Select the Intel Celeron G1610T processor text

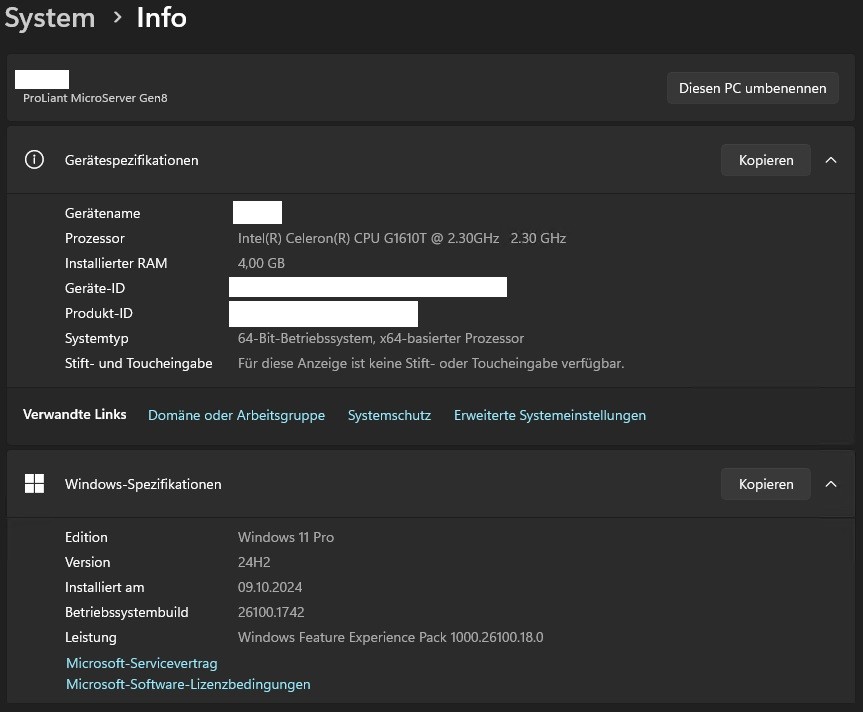click(x=402, y=238)
